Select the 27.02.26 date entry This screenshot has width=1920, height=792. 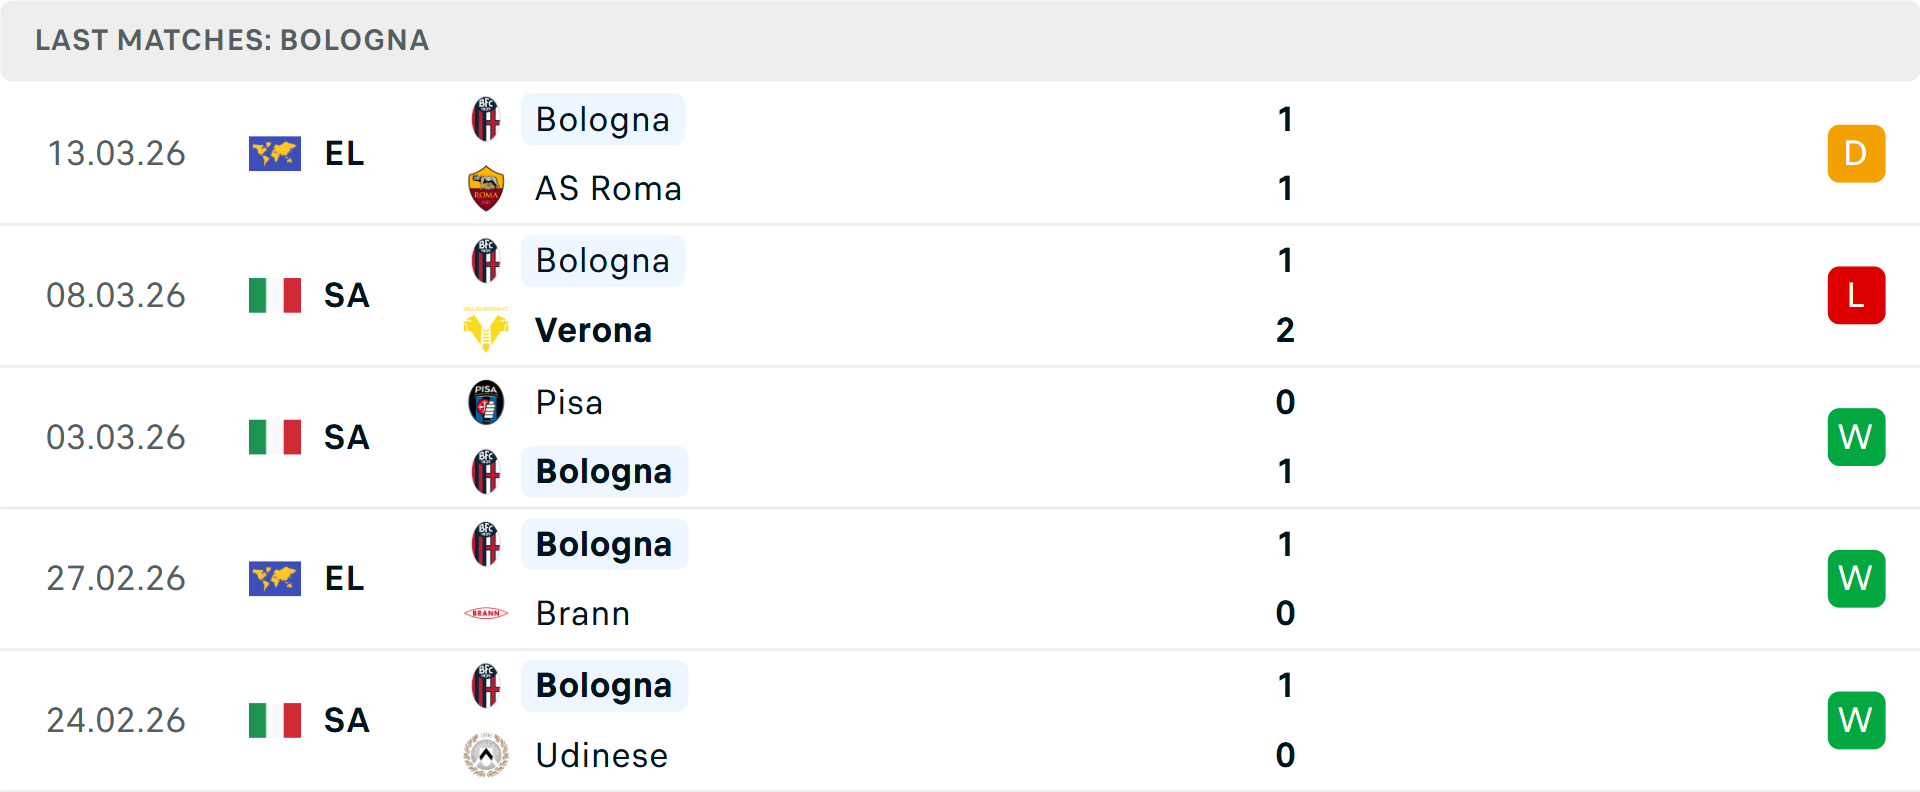pyautogui.click(x=116, y=578)
